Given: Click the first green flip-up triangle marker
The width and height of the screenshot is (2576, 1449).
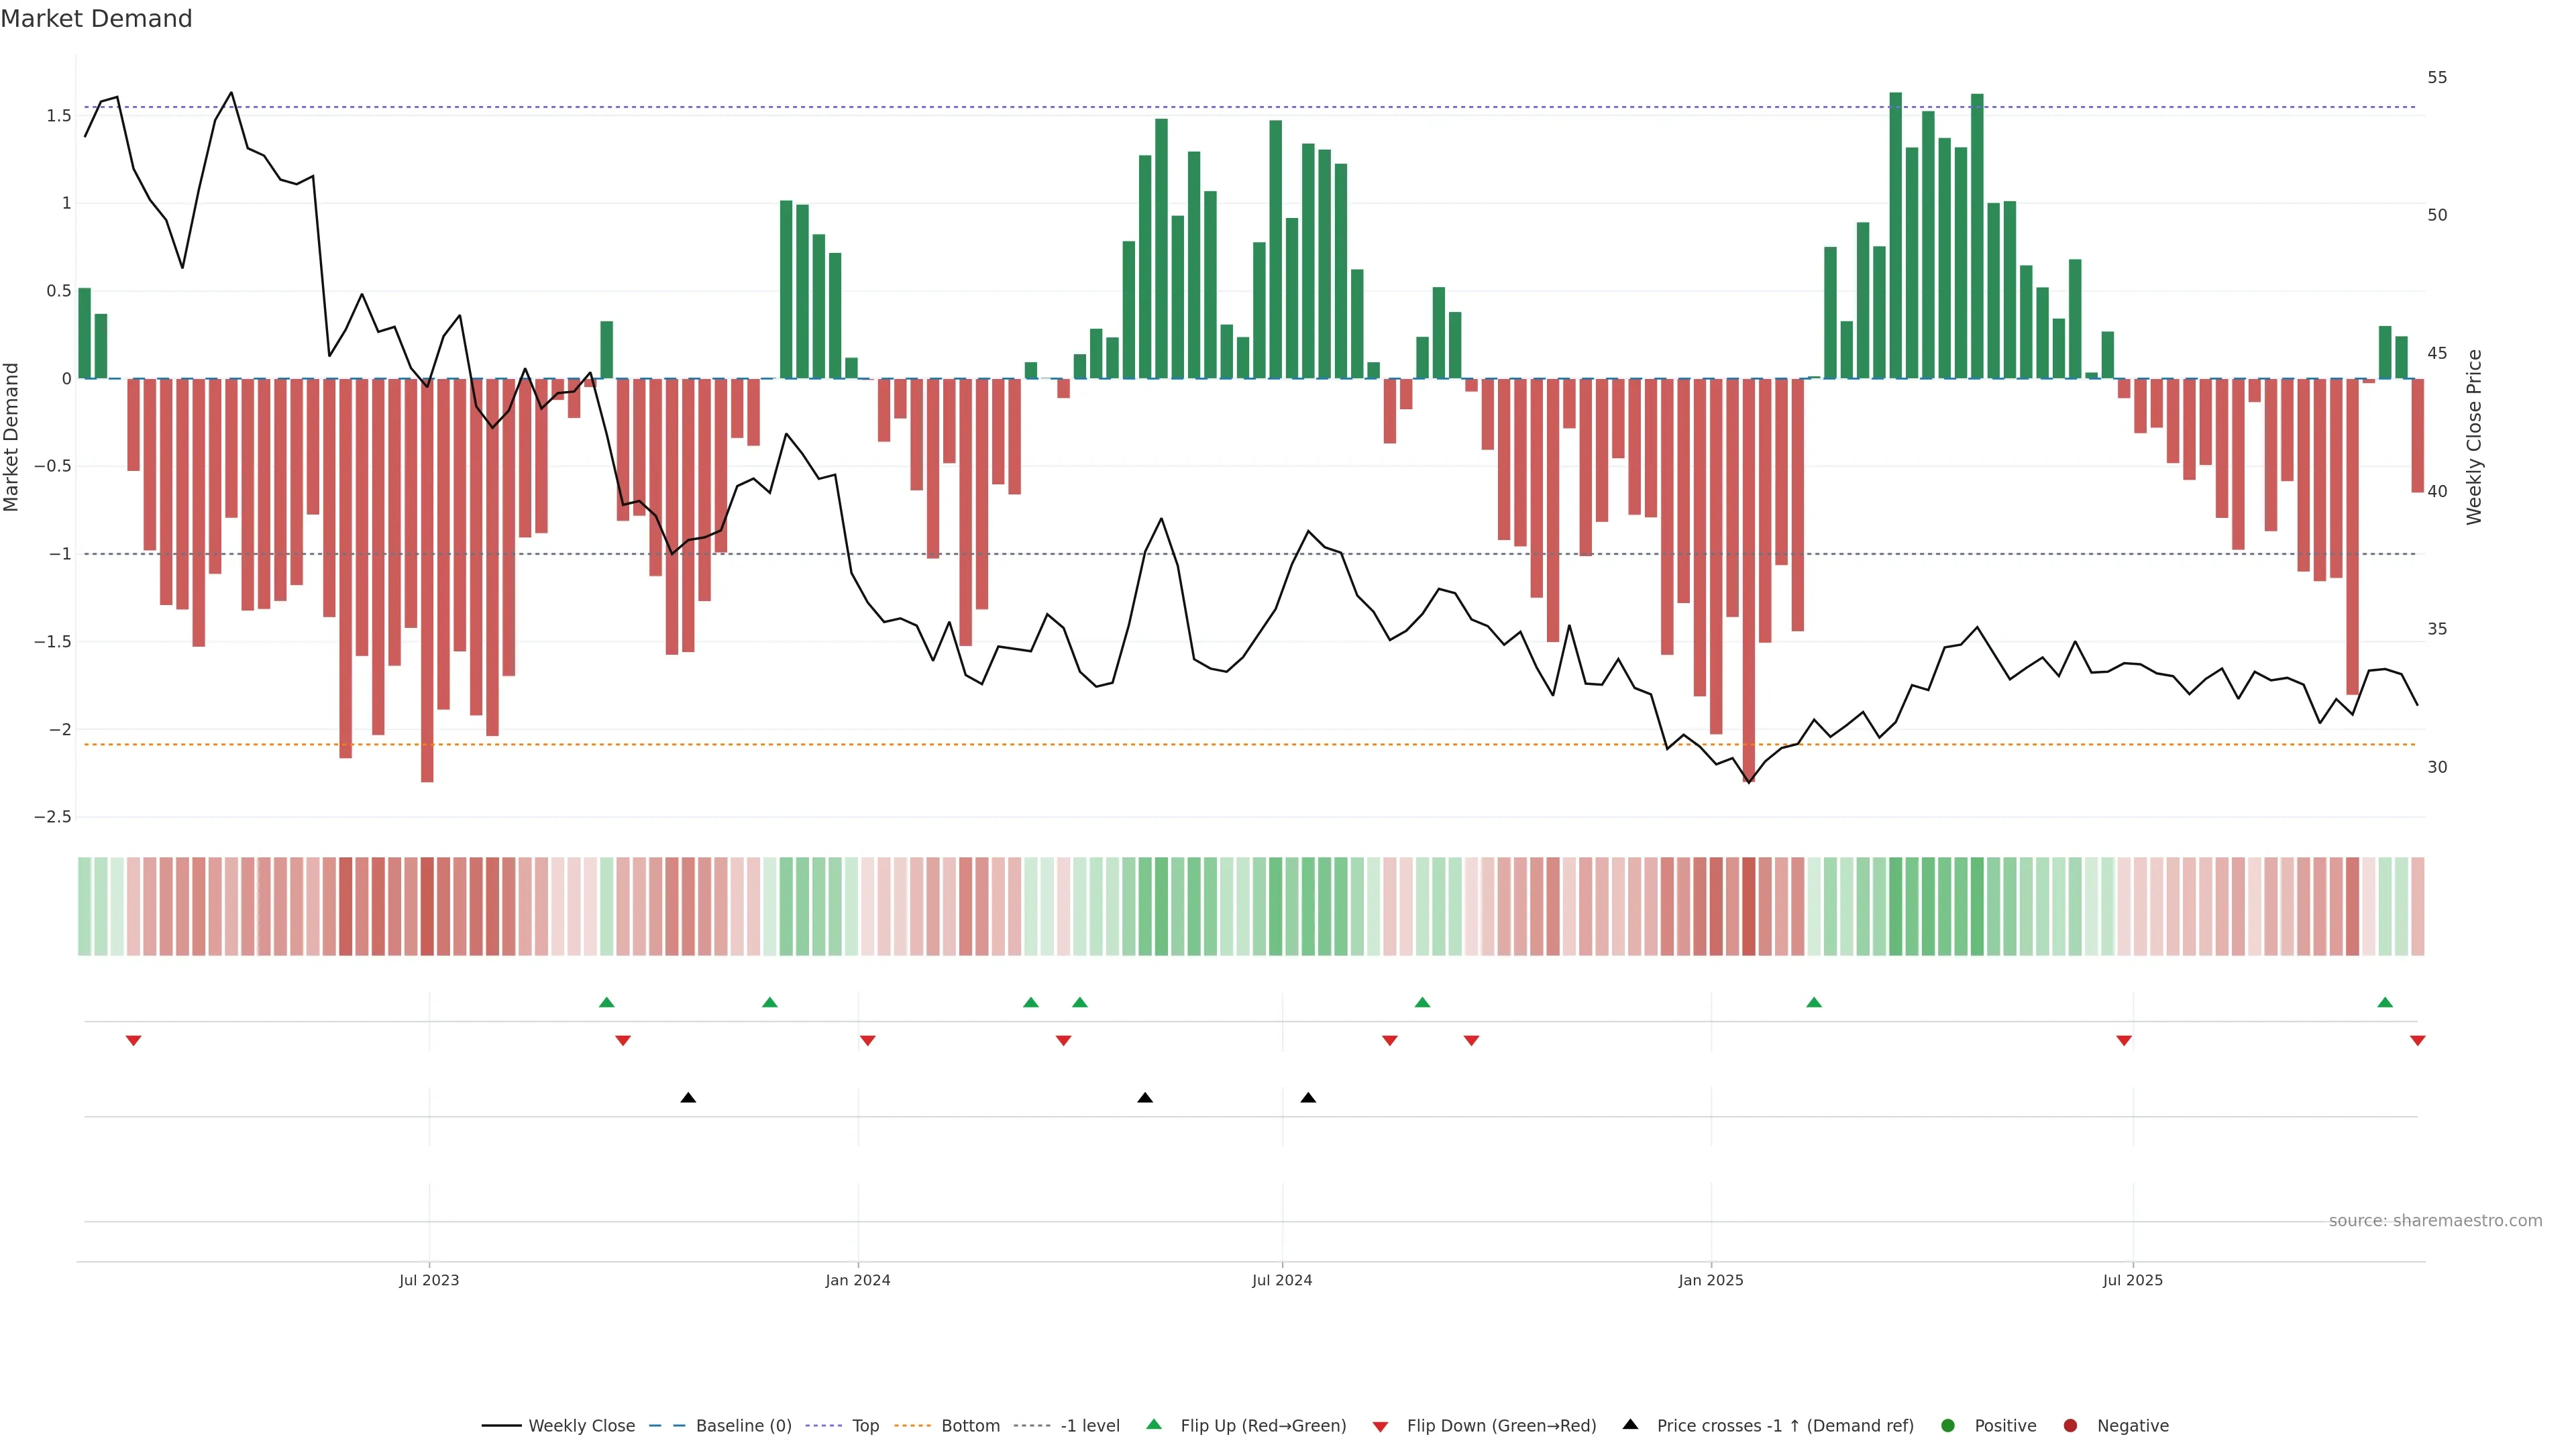Looking at the screenshot, I should [x=606, y=1002].
